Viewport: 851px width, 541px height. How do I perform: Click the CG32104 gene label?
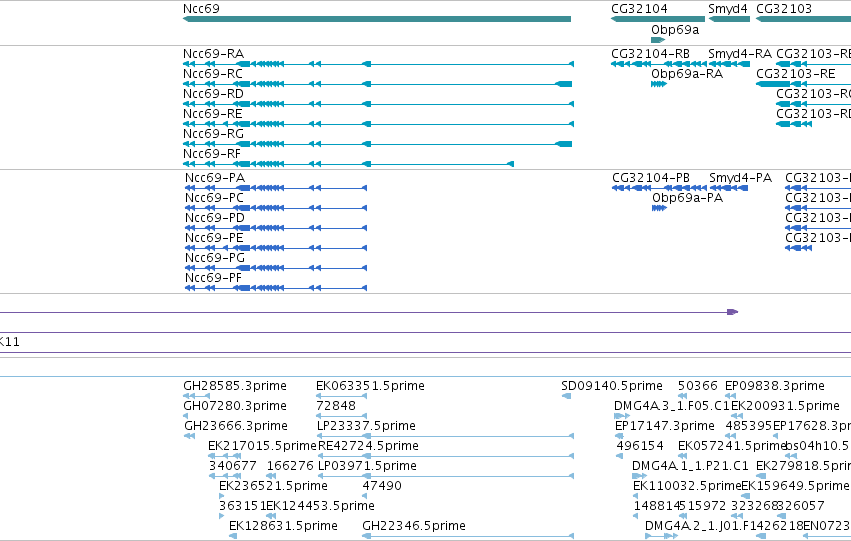point(639,9)
